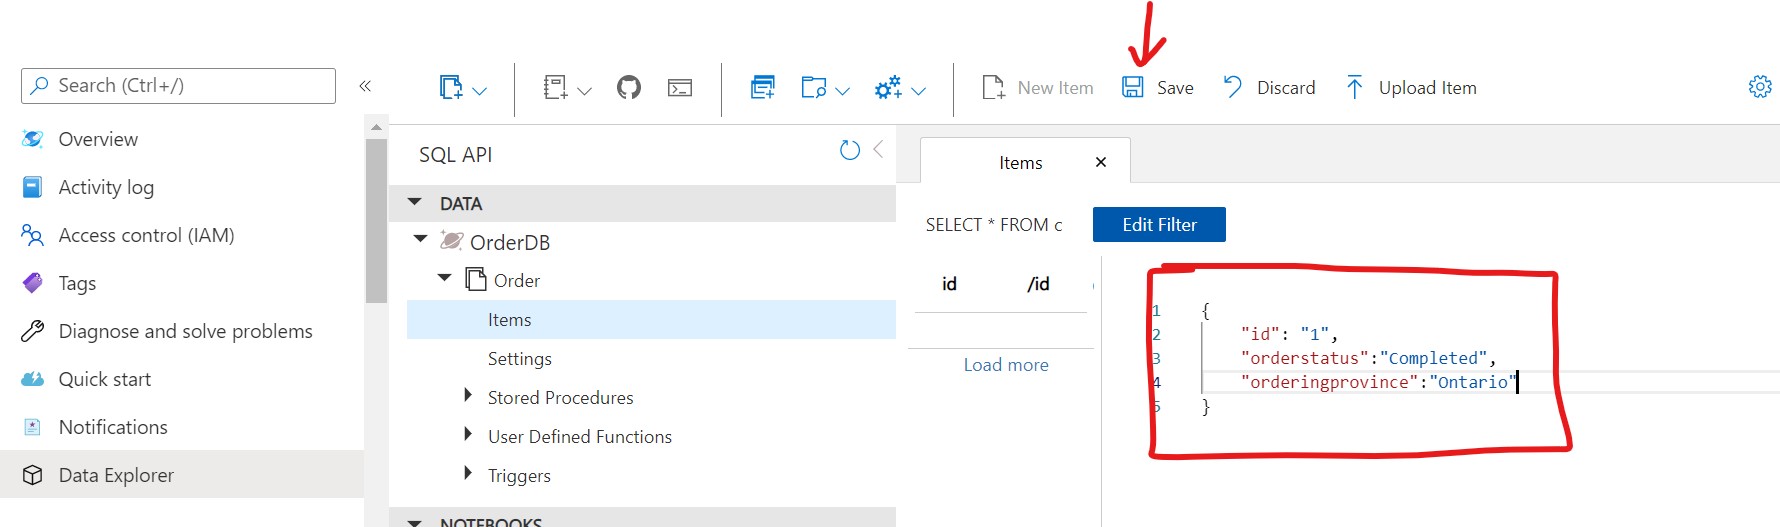This screenshot has height=527, width=1780.
Task: Click the Edit Filter button
Action: pyautogui.click(x=1159, y=225)
